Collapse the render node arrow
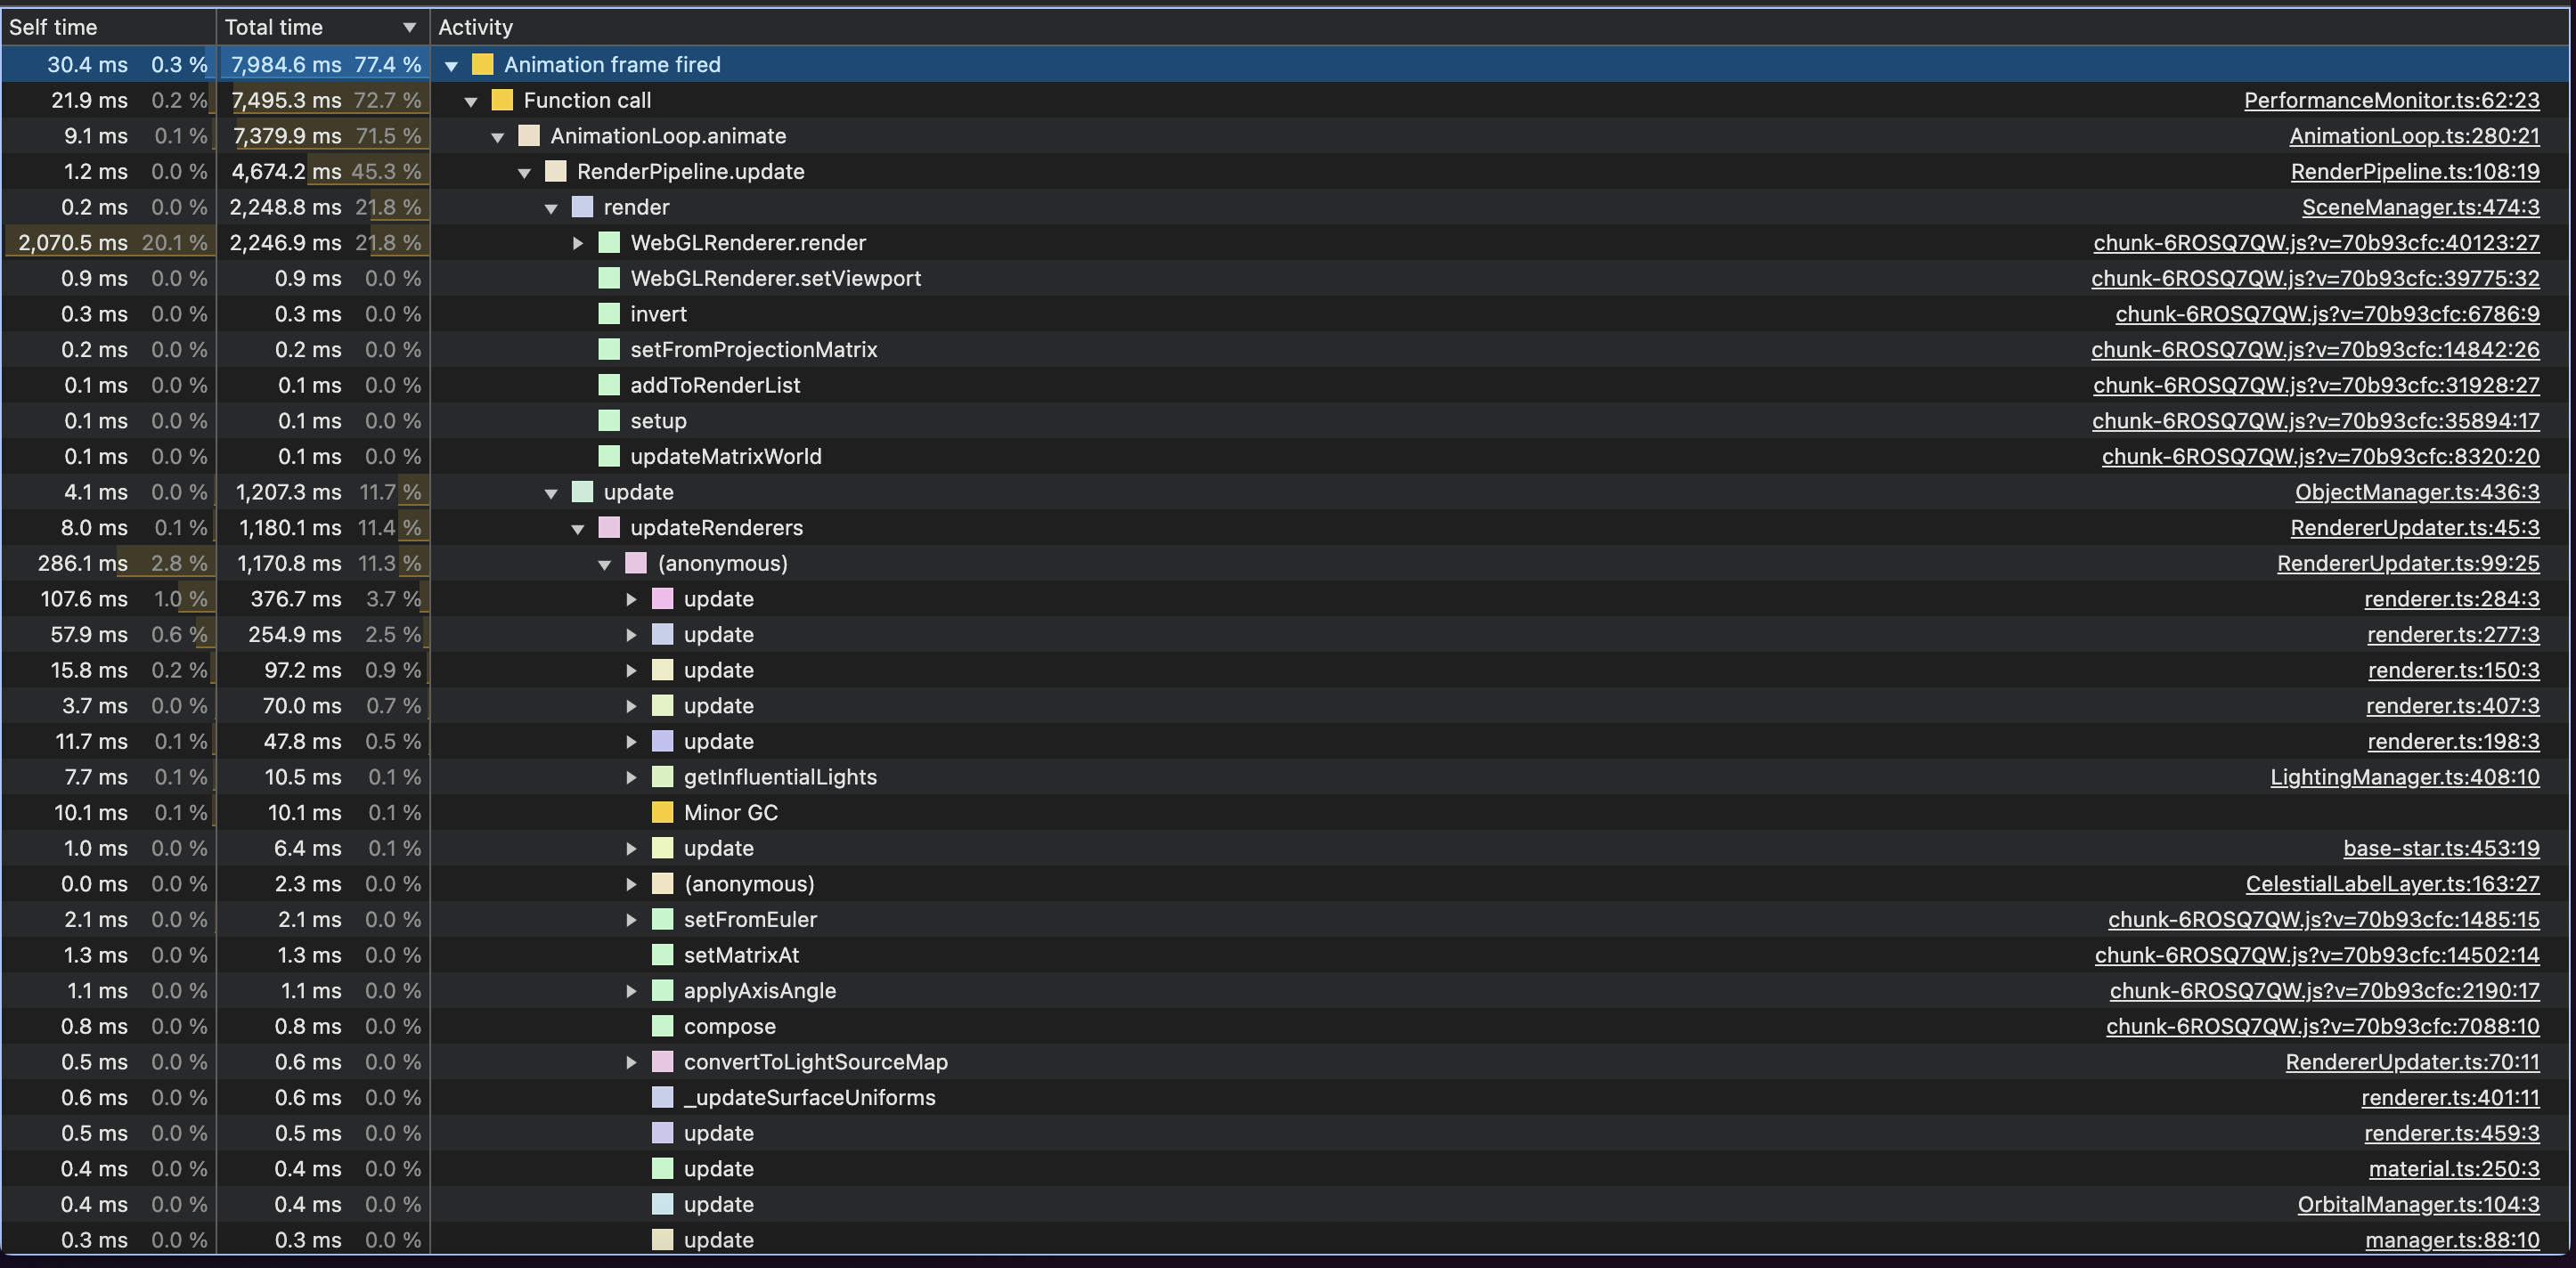 coord(551,208)
